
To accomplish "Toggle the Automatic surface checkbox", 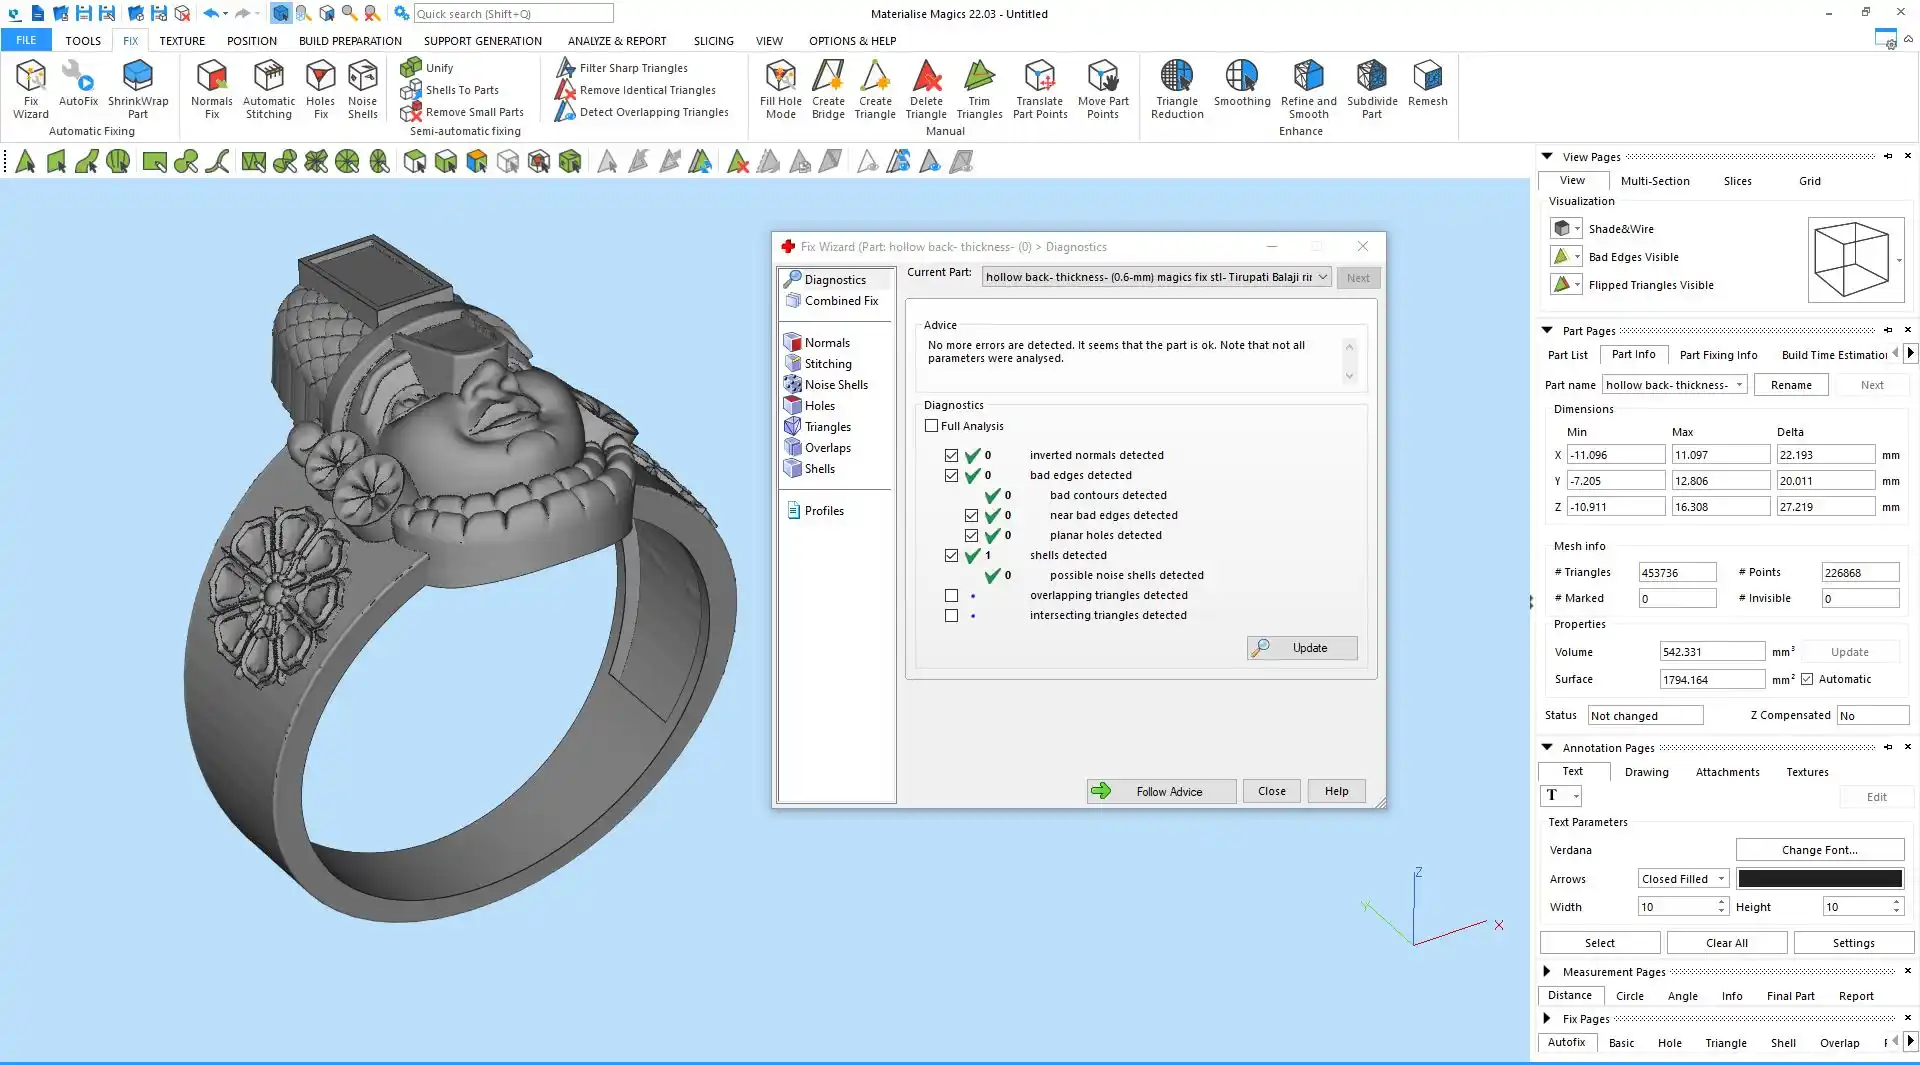I will [1807, 680].
